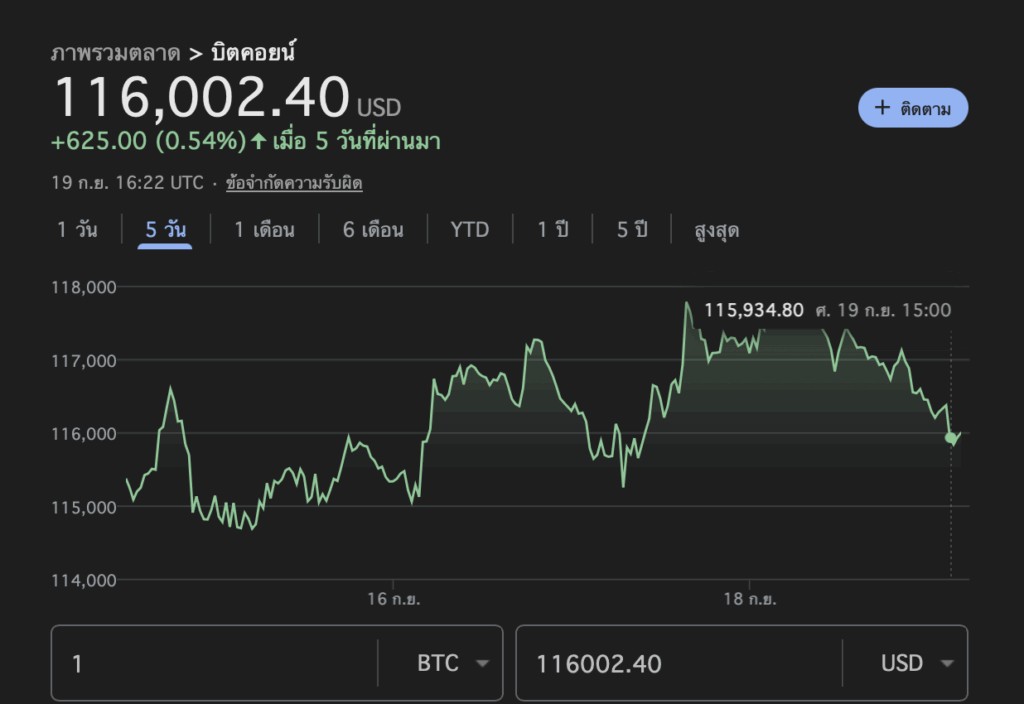Screen dimensions: 1024x704
Task: Click the 117,000 y-axis label
Action: [84, 360]
